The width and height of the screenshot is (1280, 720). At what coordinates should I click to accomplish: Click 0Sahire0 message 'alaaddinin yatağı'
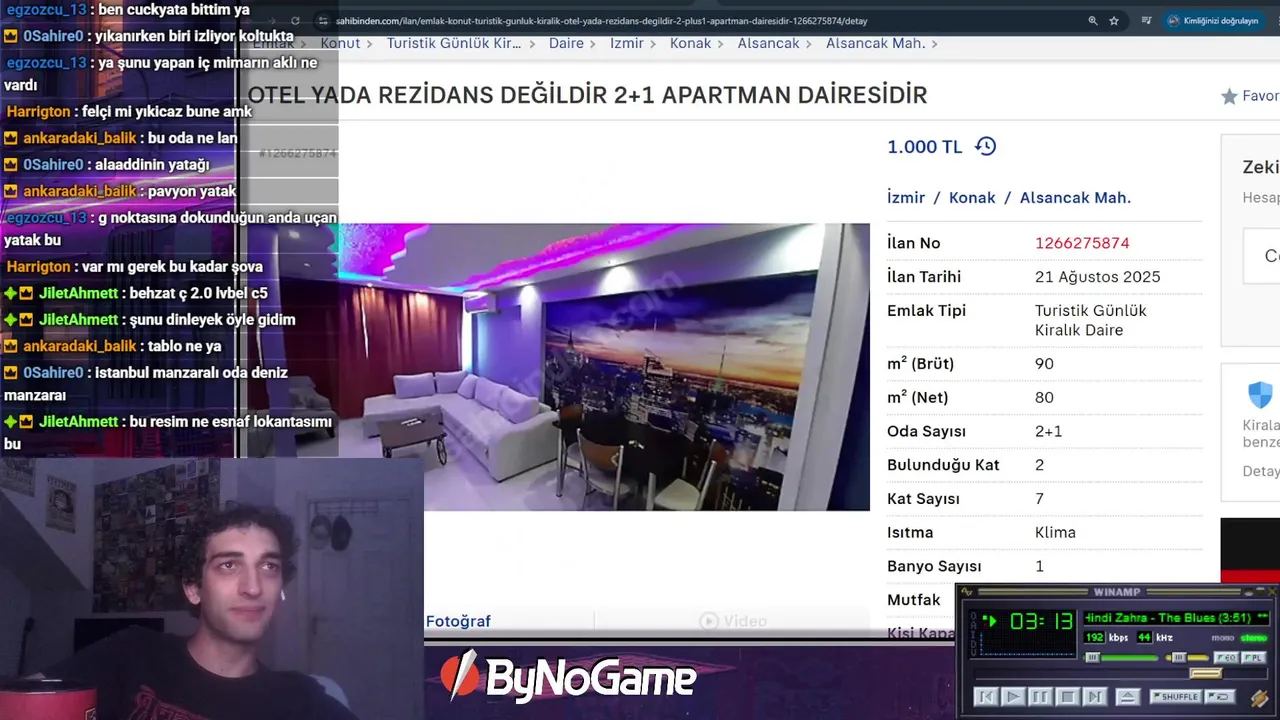pos(106,164)
